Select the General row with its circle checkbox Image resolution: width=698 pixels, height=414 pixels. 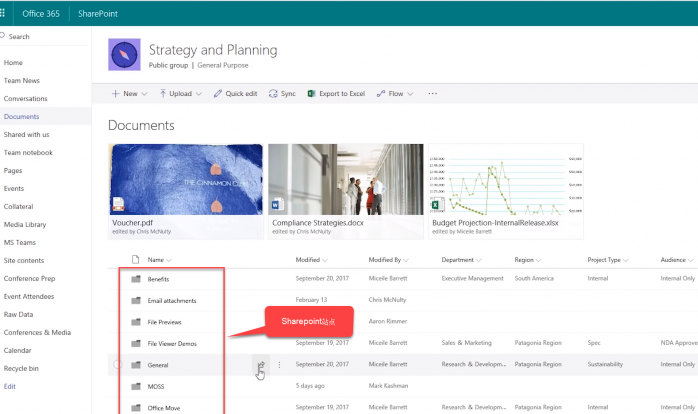(117, 365)
